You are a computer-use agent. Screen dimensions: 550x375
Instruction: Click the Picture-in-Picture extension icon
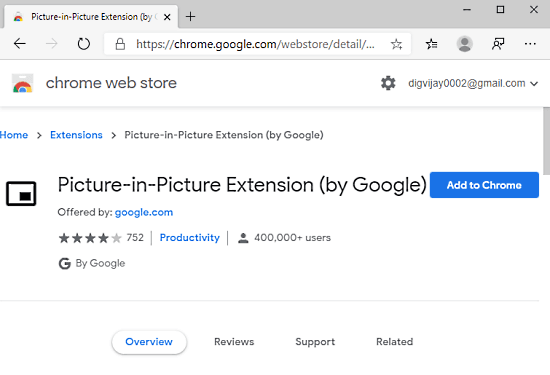pyautogui.click(x=21, y=194)
